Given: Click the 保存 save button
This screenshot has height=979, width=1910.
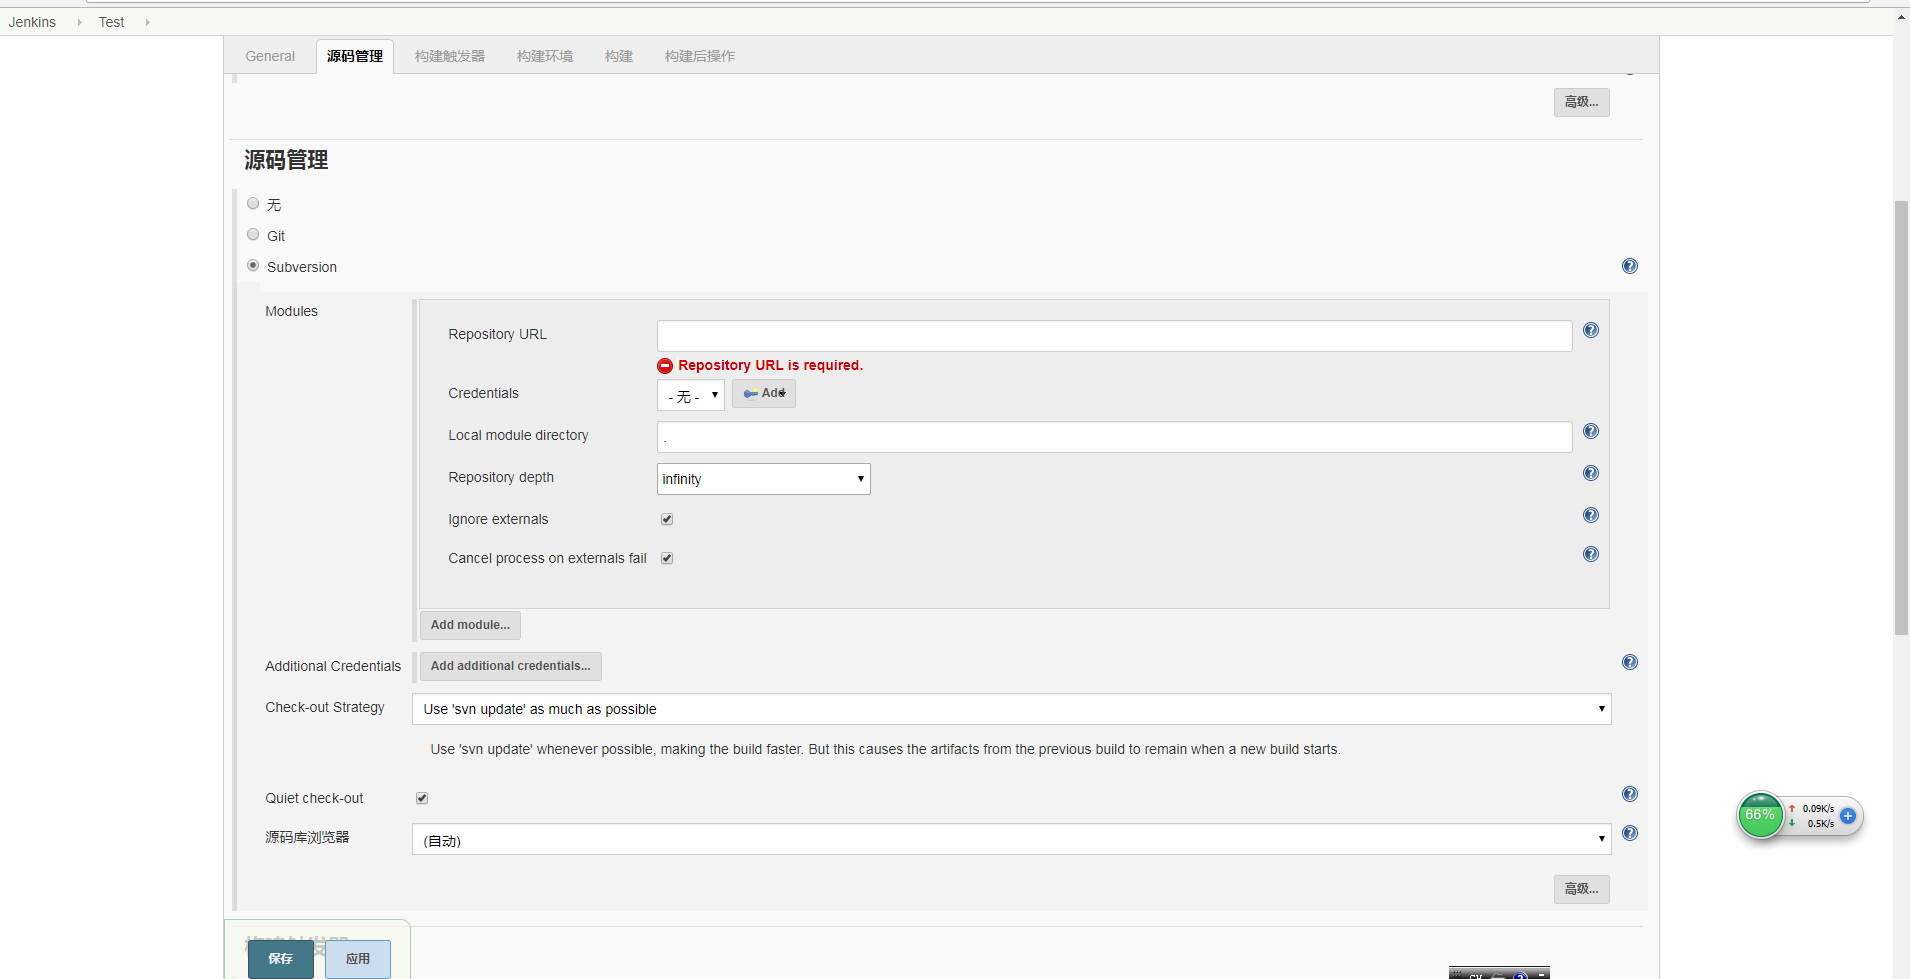Looking at the screenshot, I should [x=280, y=958].
